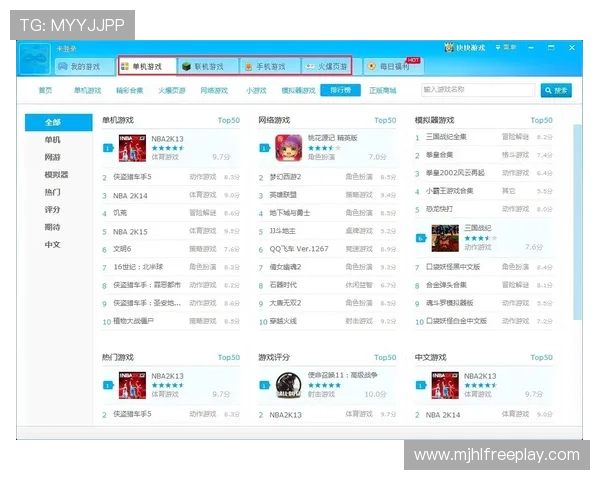Select 全部 in the left sidebar

pyautogui.click(x=59, y=122)
